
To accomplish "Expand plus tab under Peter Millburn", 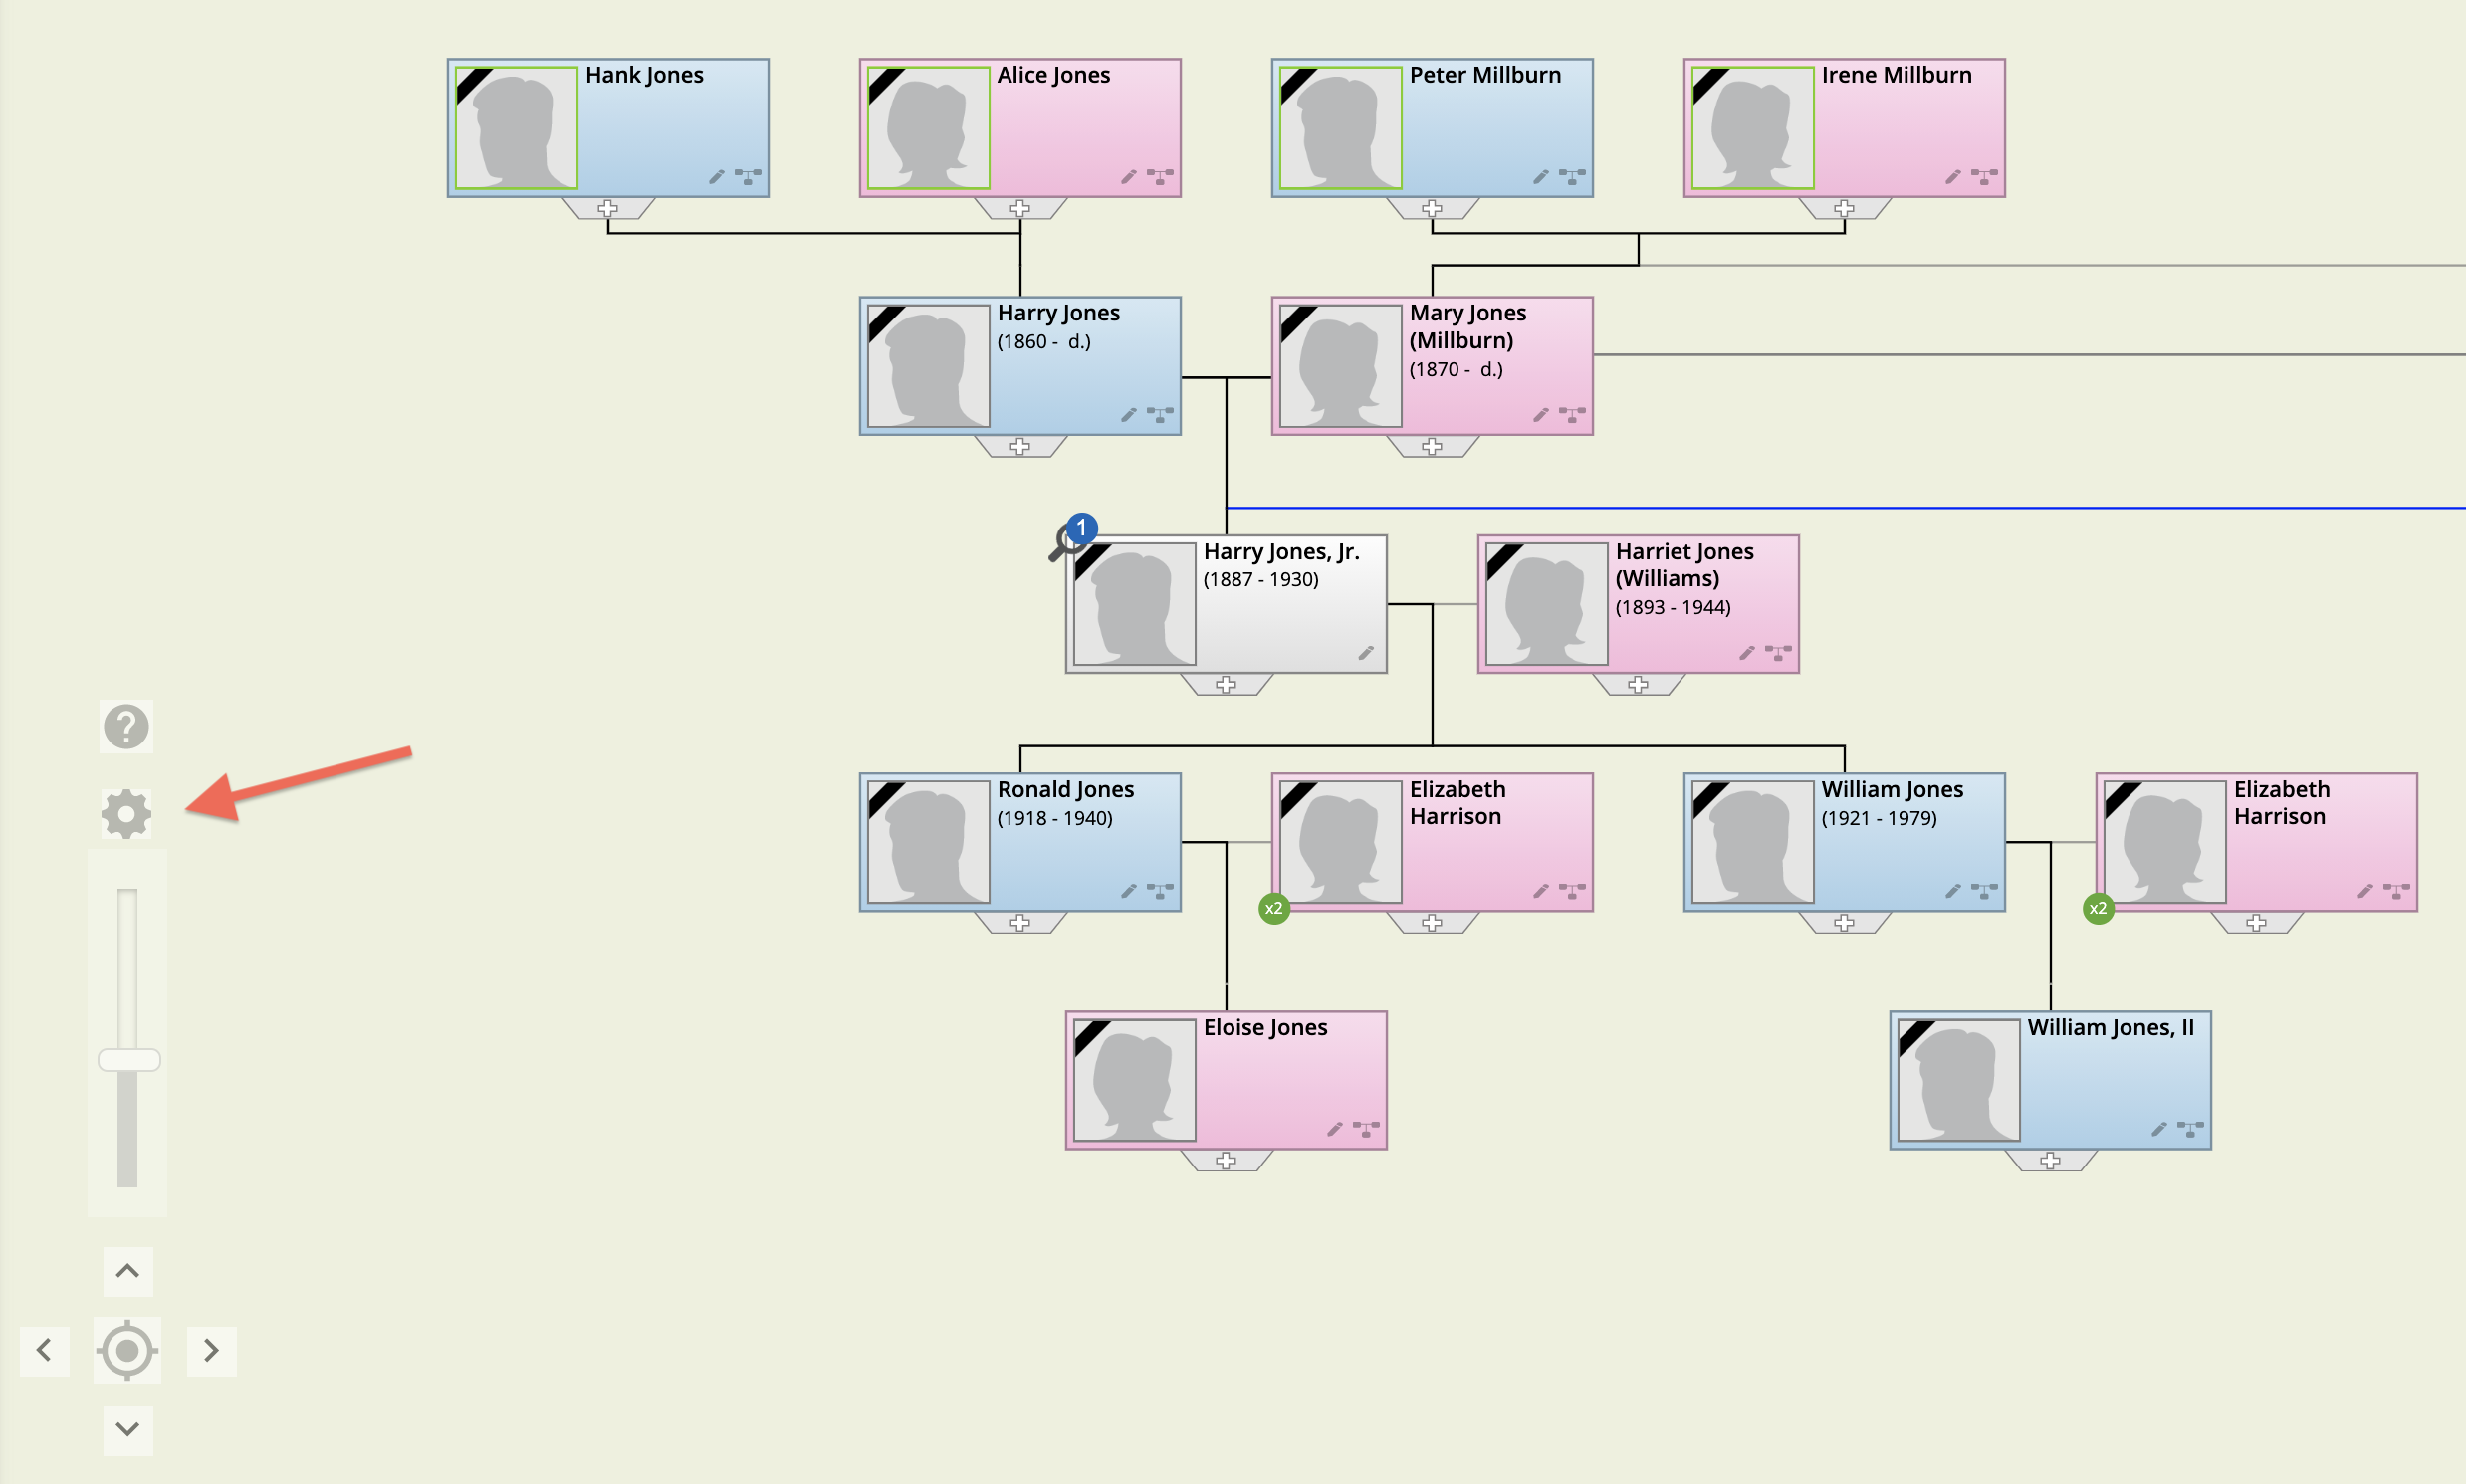I will click(x=1432, y=208).
